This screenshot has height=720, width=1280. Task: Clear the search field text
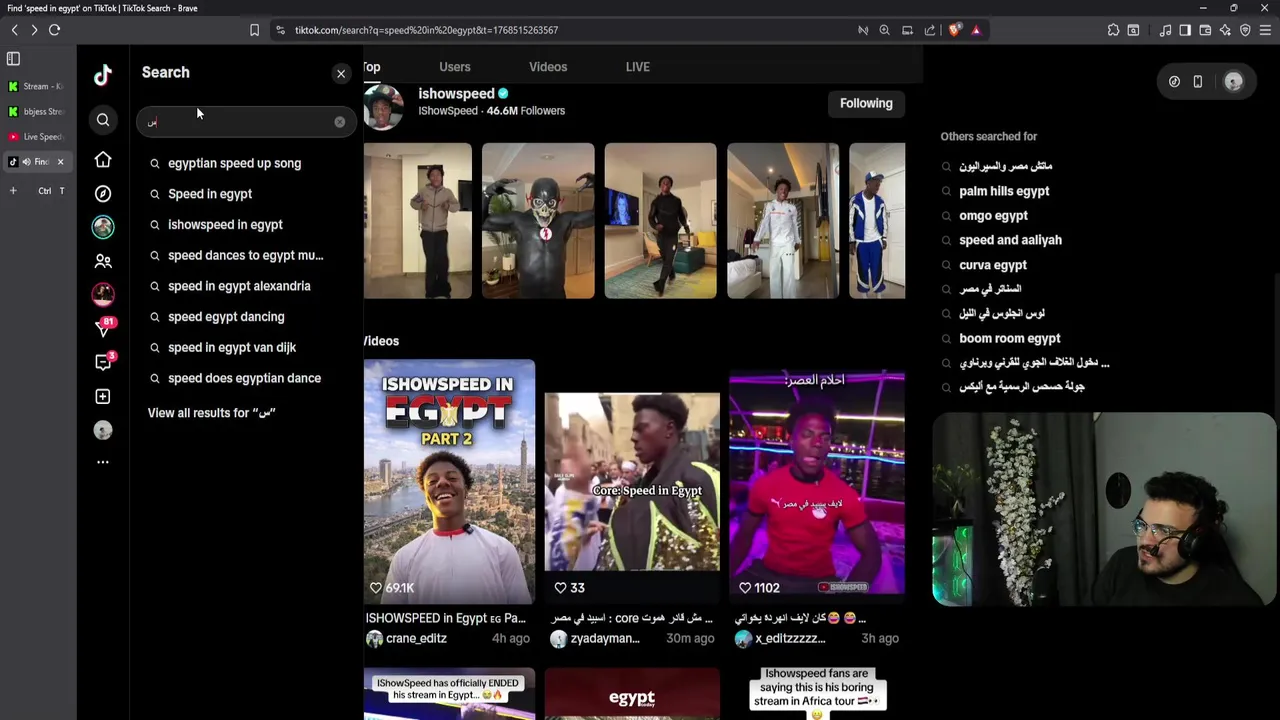(x=340, y=122)
